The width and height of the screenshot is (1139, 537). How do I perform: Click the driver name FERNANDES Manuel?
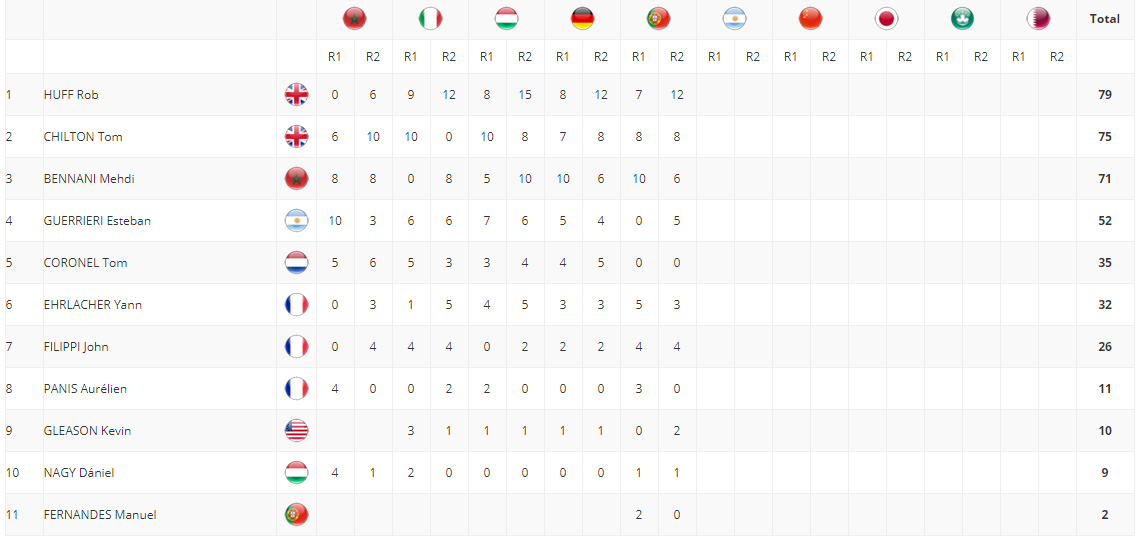[x=100, y=514]
